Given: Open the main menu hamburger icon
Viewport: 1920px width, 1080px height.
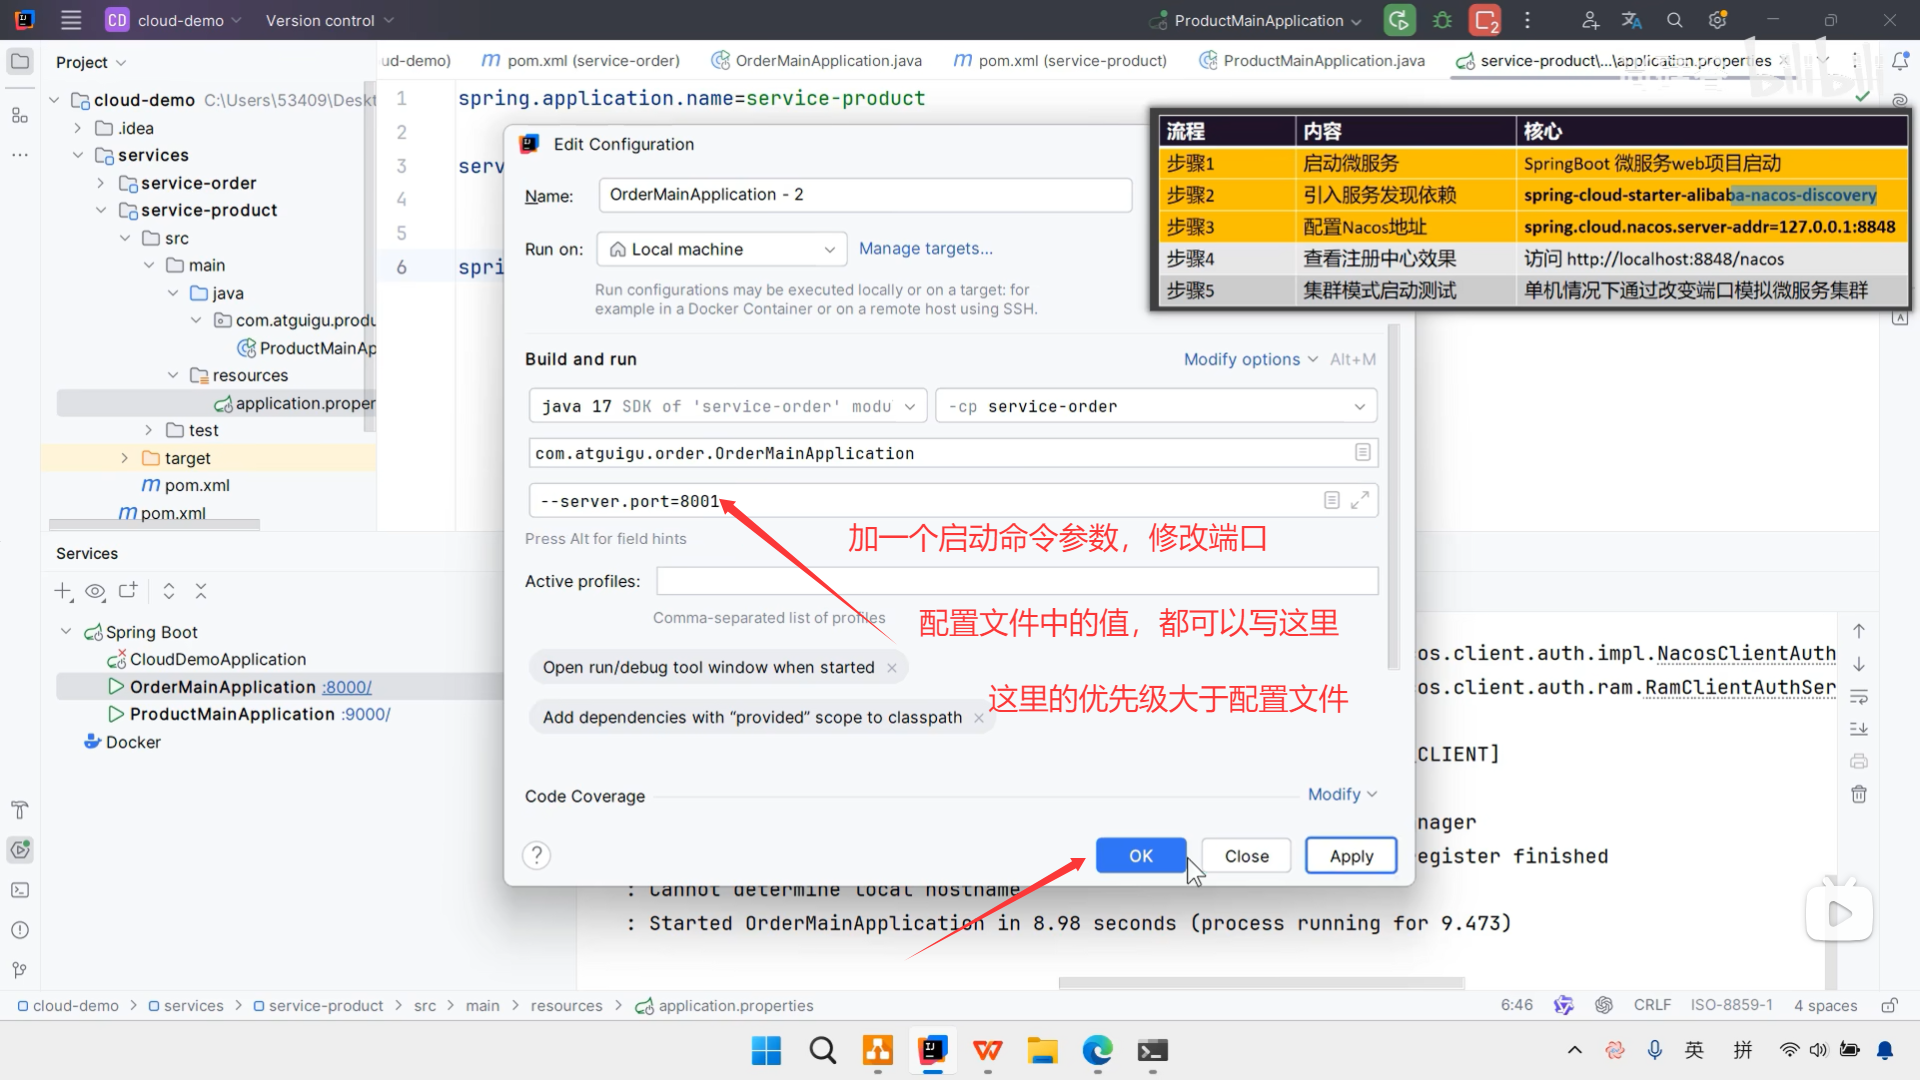Looking at the screenshot, I should point(70,20).
